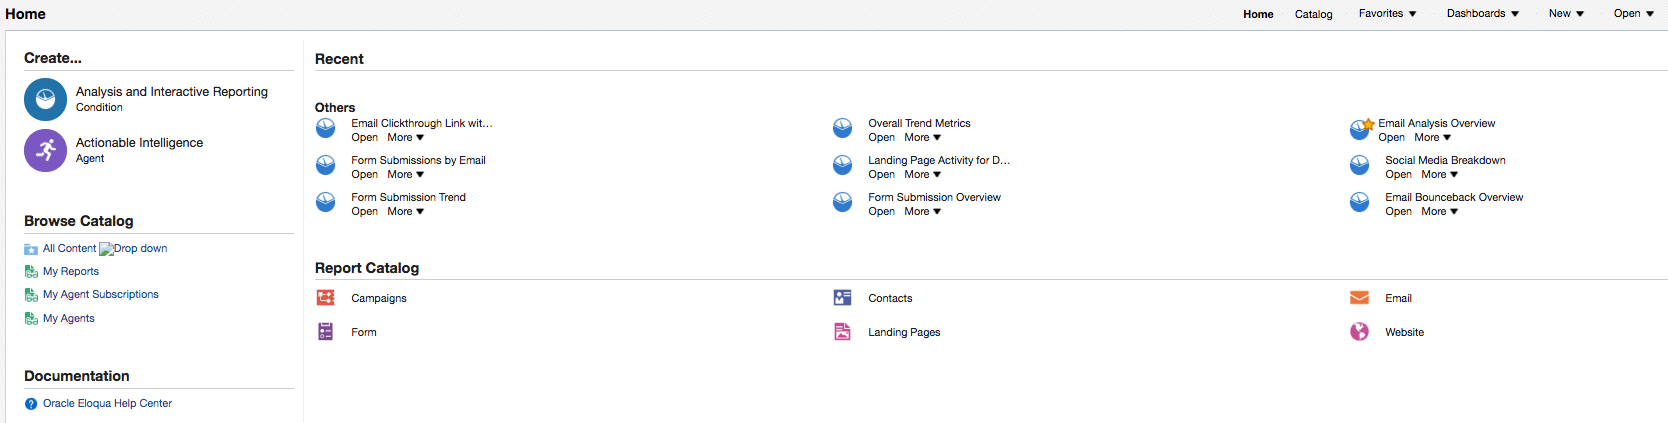Click the Analysis and Interactive Reporting link
This screenshot has width=1668, height=423.
pyautogui.click(x=172, y=92)
